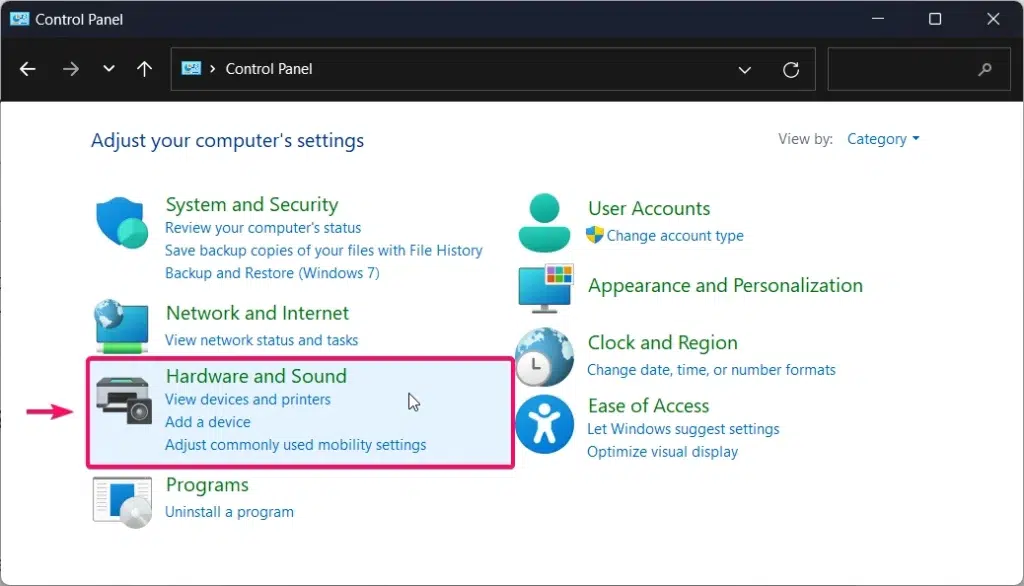This screenshot has height=586, width=1024.
Task: Open Backup and Restore (Windows 7)
Action: pyautogui.click(x=272, y=273)
